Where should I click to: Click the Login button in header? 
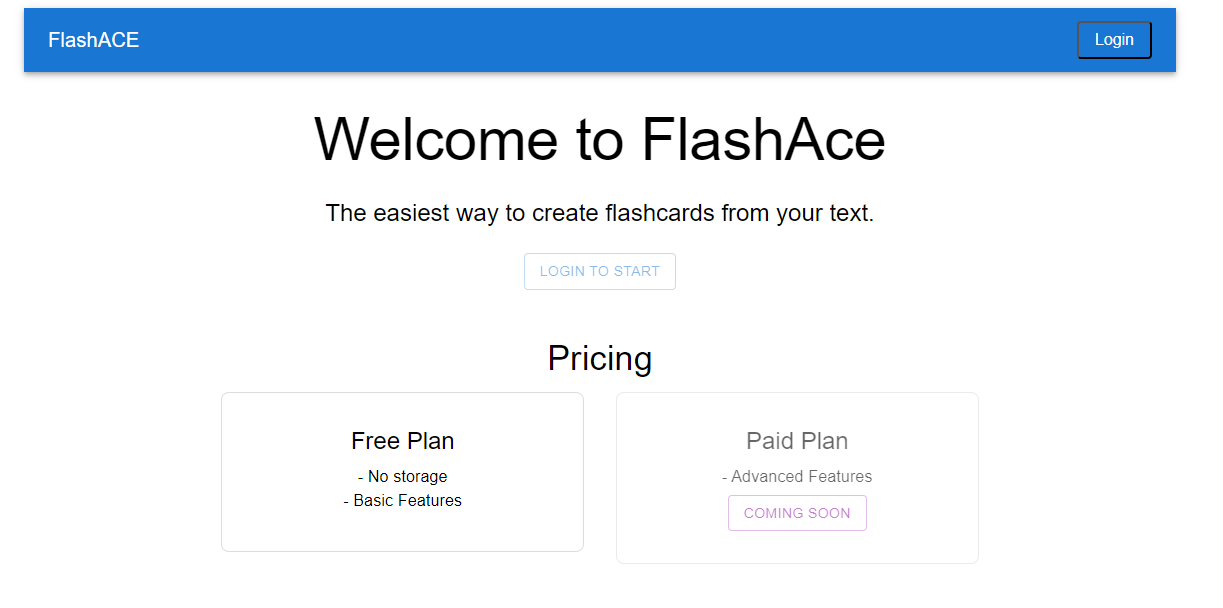(x=1114, y=40)
